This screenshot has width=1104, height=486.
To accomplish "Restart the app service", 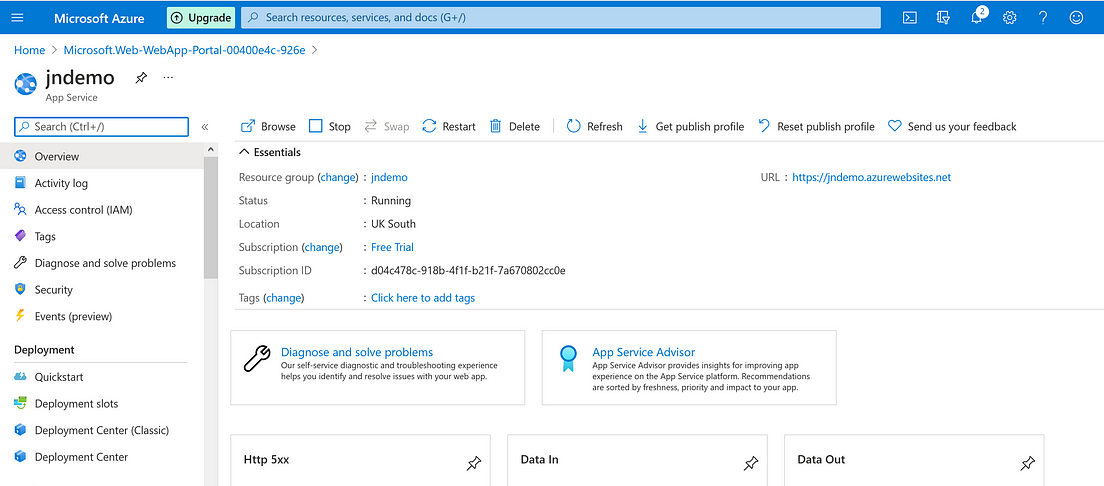I will click(448, 127).
